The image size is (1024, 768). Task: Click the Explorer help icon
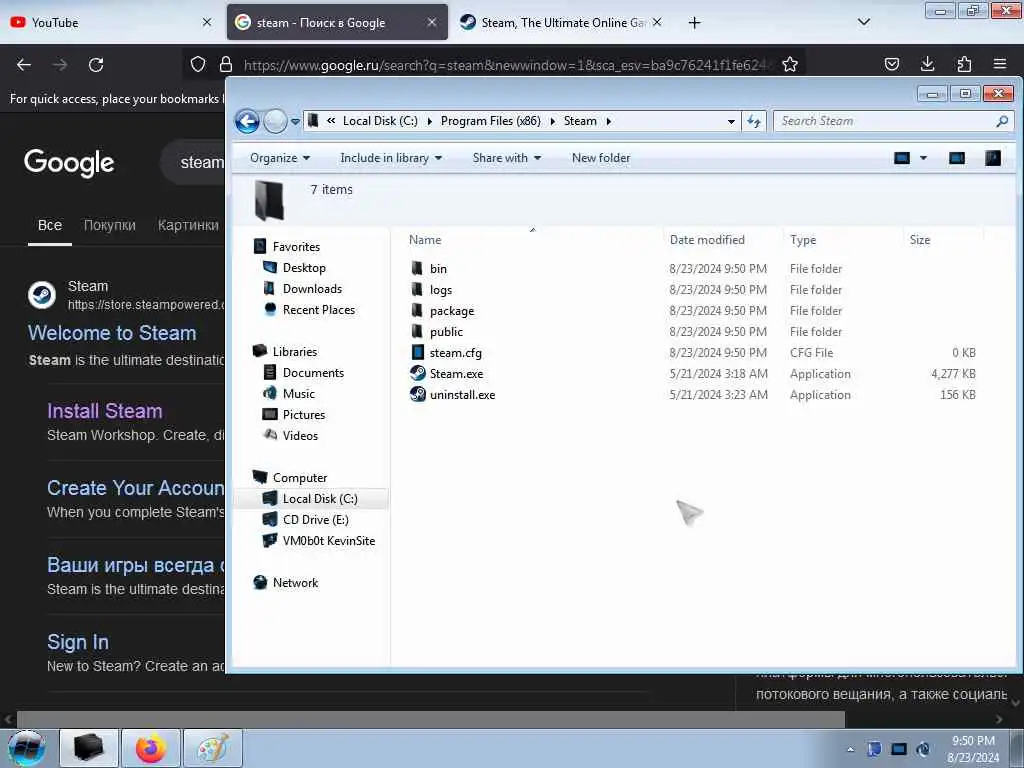pyautogui.click(x=993, y=158)
